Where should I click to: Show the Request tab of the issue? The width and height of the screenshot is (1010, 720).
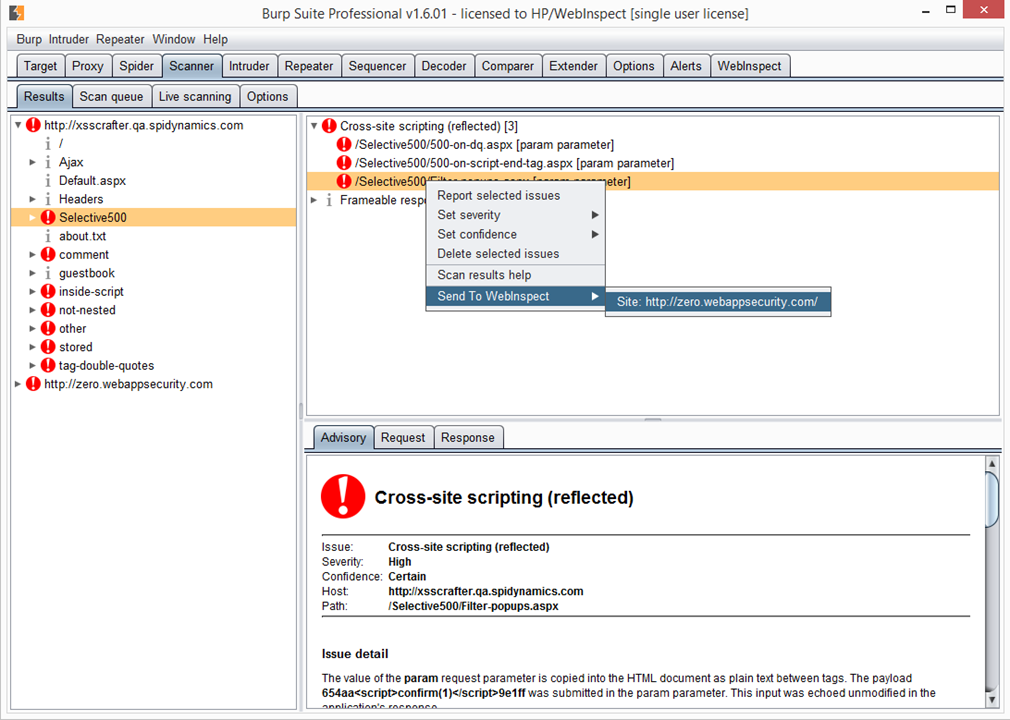403,438
